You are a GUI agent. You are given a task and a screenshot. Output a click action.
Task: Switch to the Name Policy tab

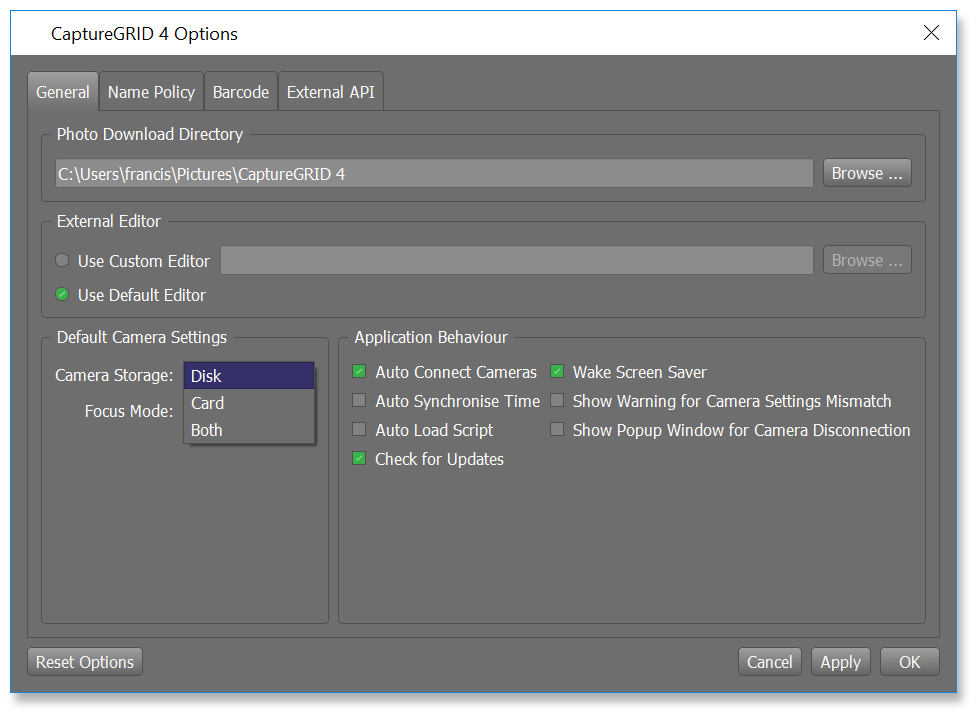click(x=151, y=92)
